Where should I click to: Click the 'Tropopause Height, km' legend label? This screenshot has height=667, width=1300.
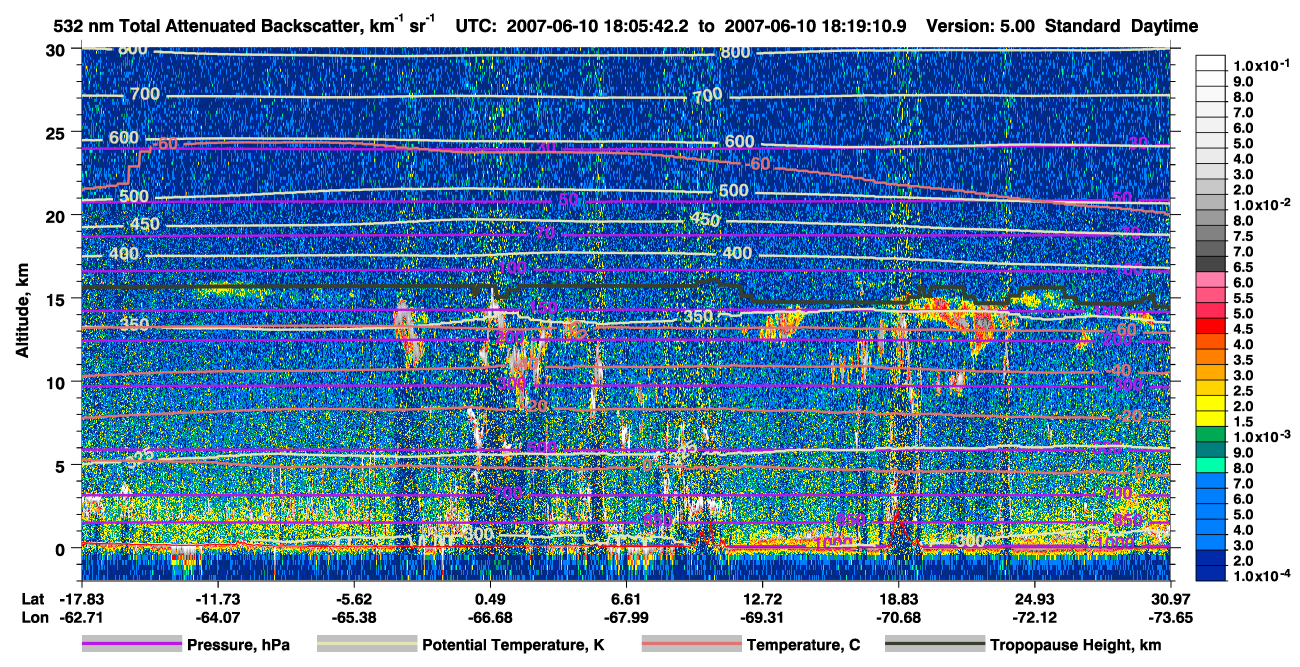pos(1075,646)
